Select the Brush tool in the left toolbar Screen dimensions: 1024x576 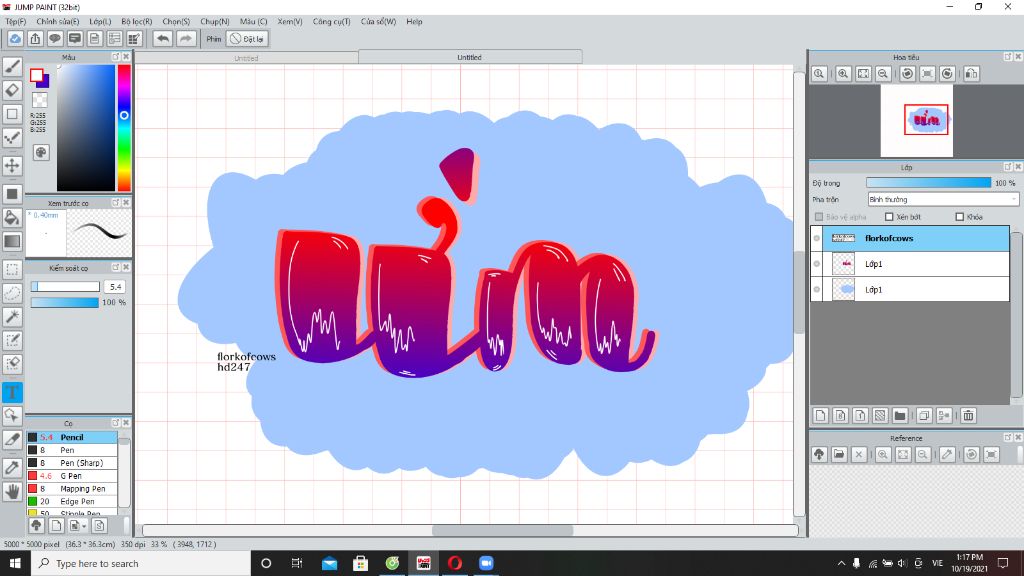[x=12, y=67]
